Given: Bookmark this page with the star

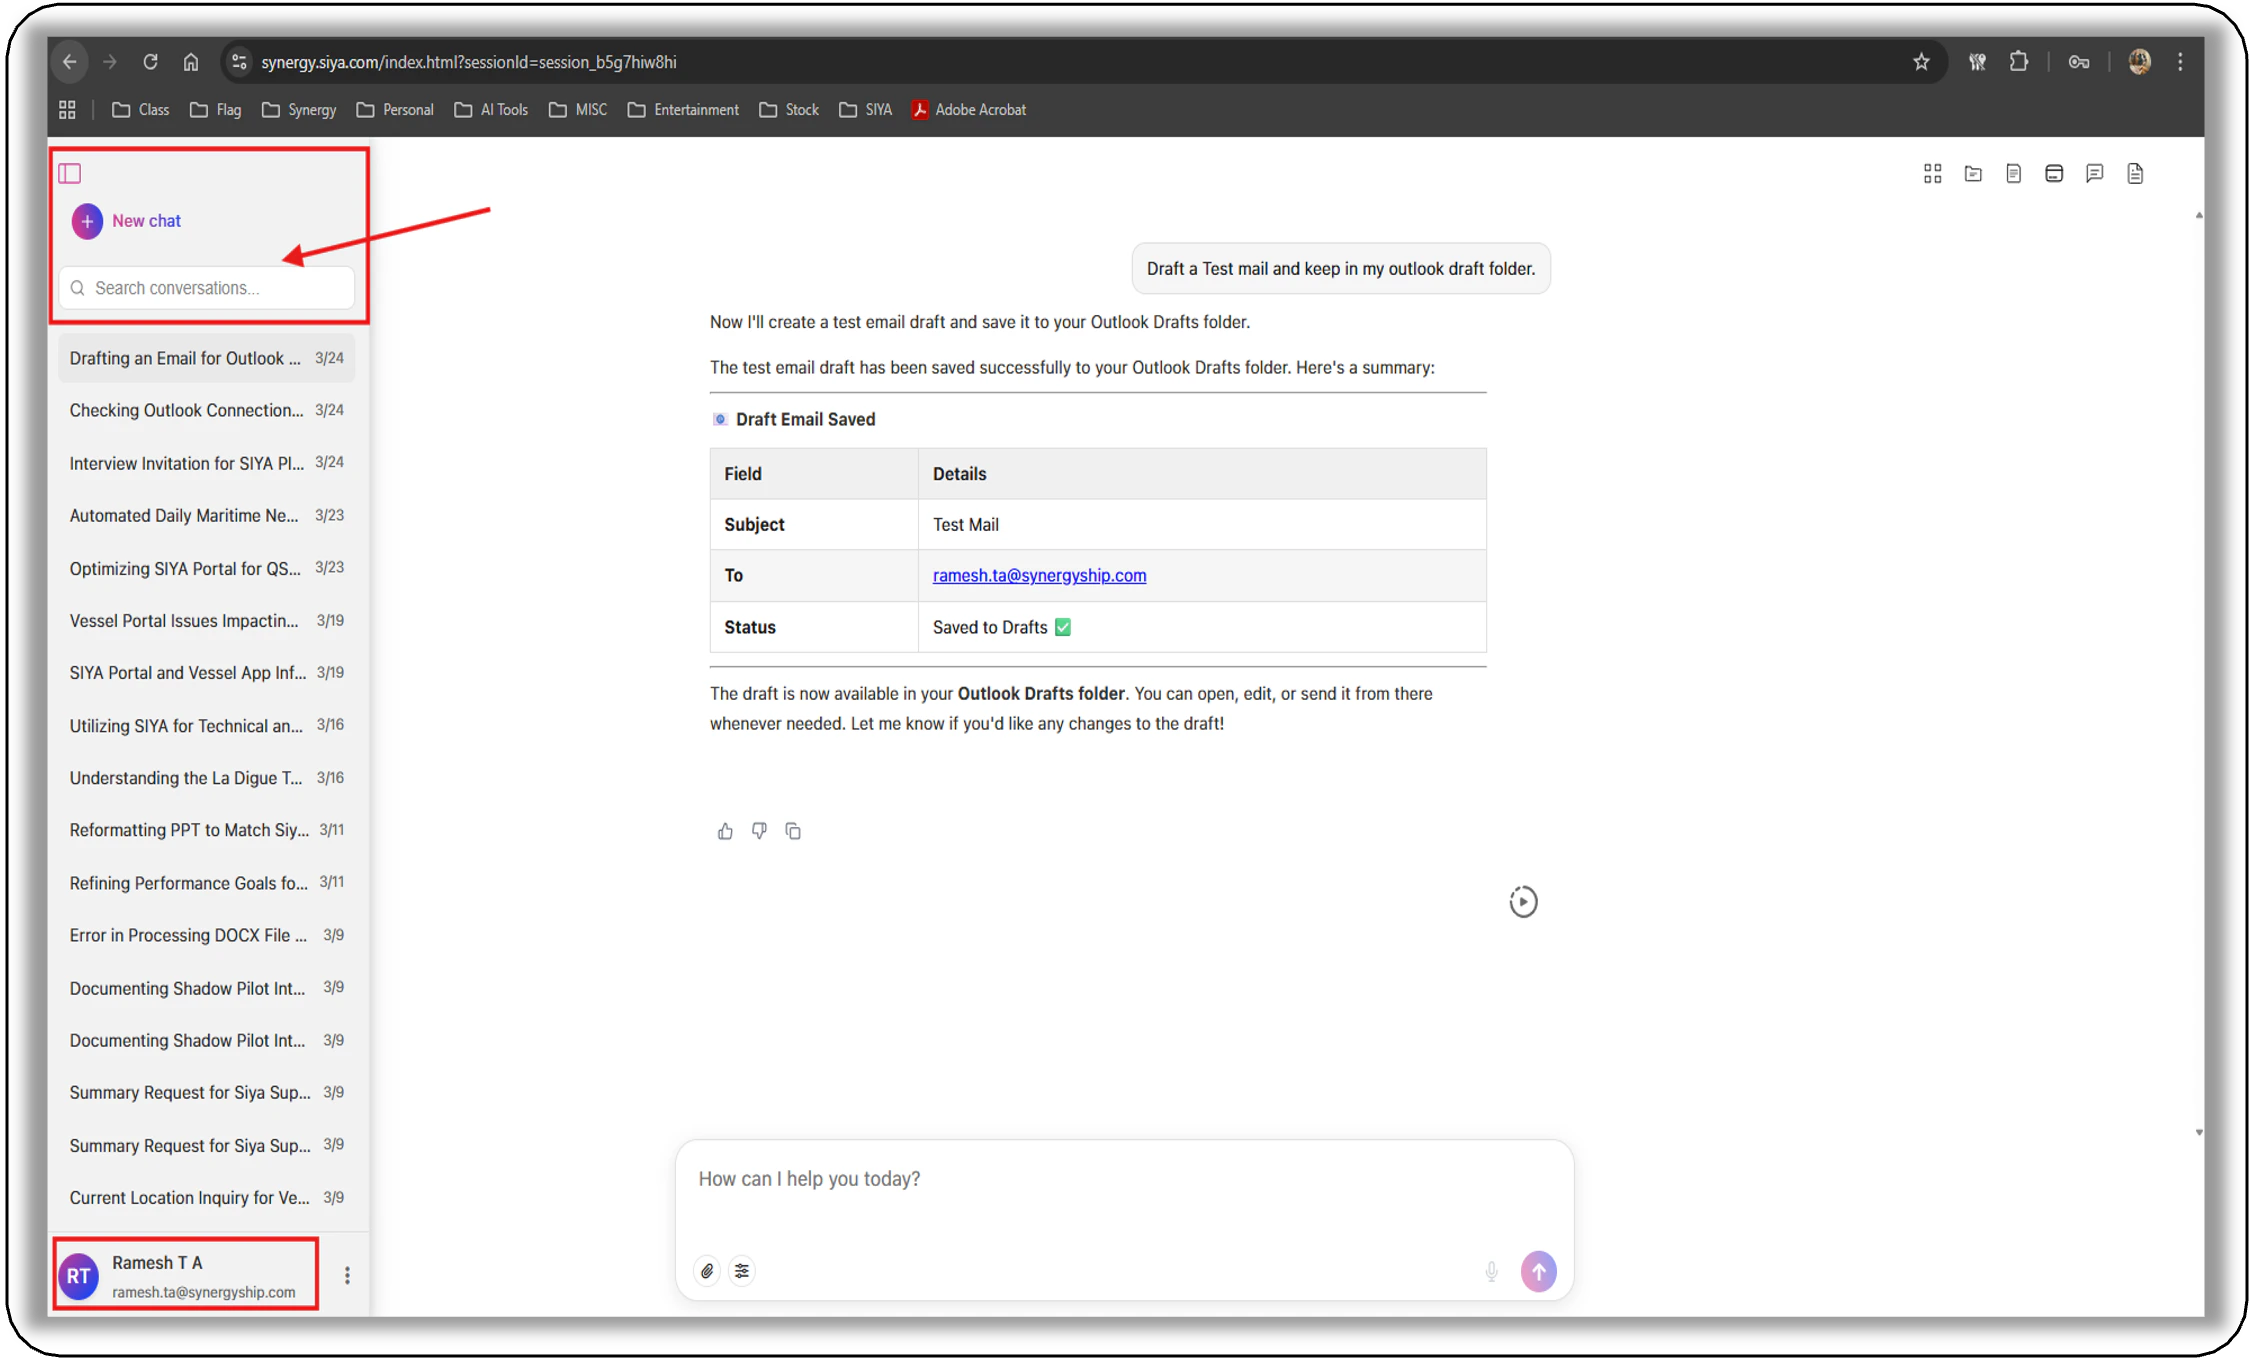Looking at the screenshot, I should 1921,62.
